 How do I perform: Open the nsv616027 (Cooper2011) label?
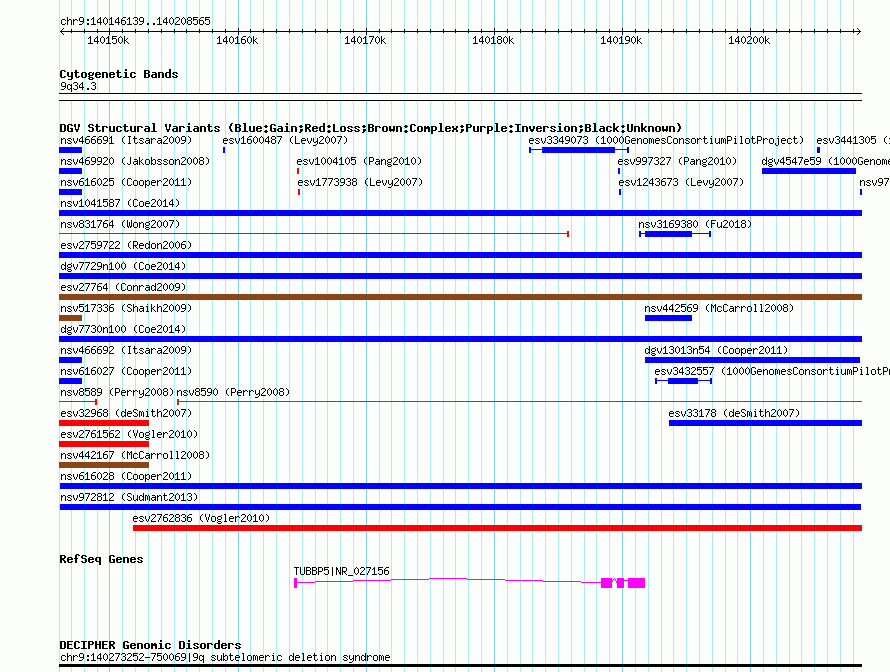126,371
